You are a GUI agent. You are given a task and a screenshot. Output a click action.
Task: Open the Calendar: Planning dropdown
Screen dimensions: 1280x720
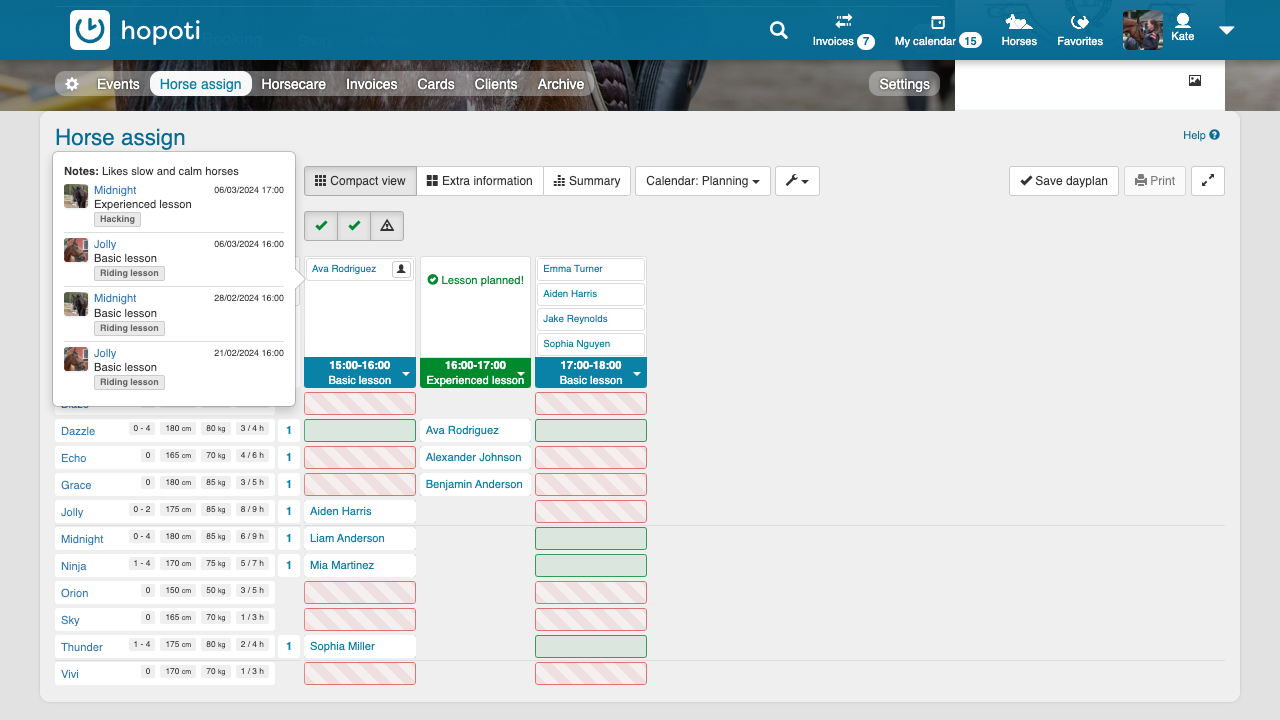point(702,181)
